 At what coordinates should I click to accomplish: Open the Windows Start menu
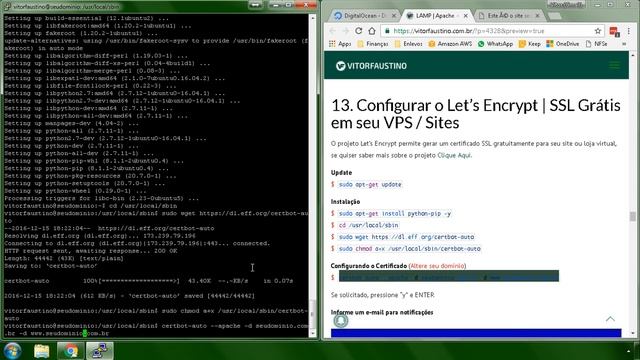(x=13, y=351)
